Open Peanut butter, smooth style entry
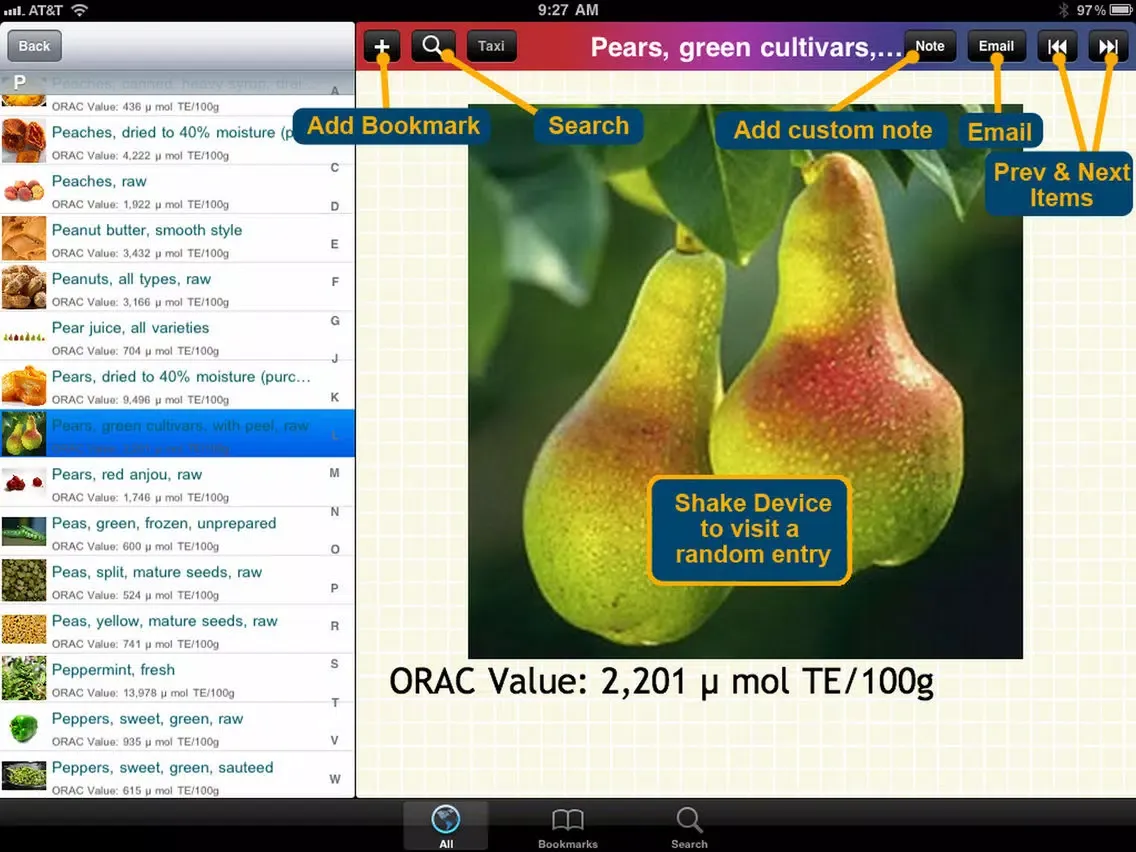Viewport: 1136px width, 852px height. coord(178,239)
